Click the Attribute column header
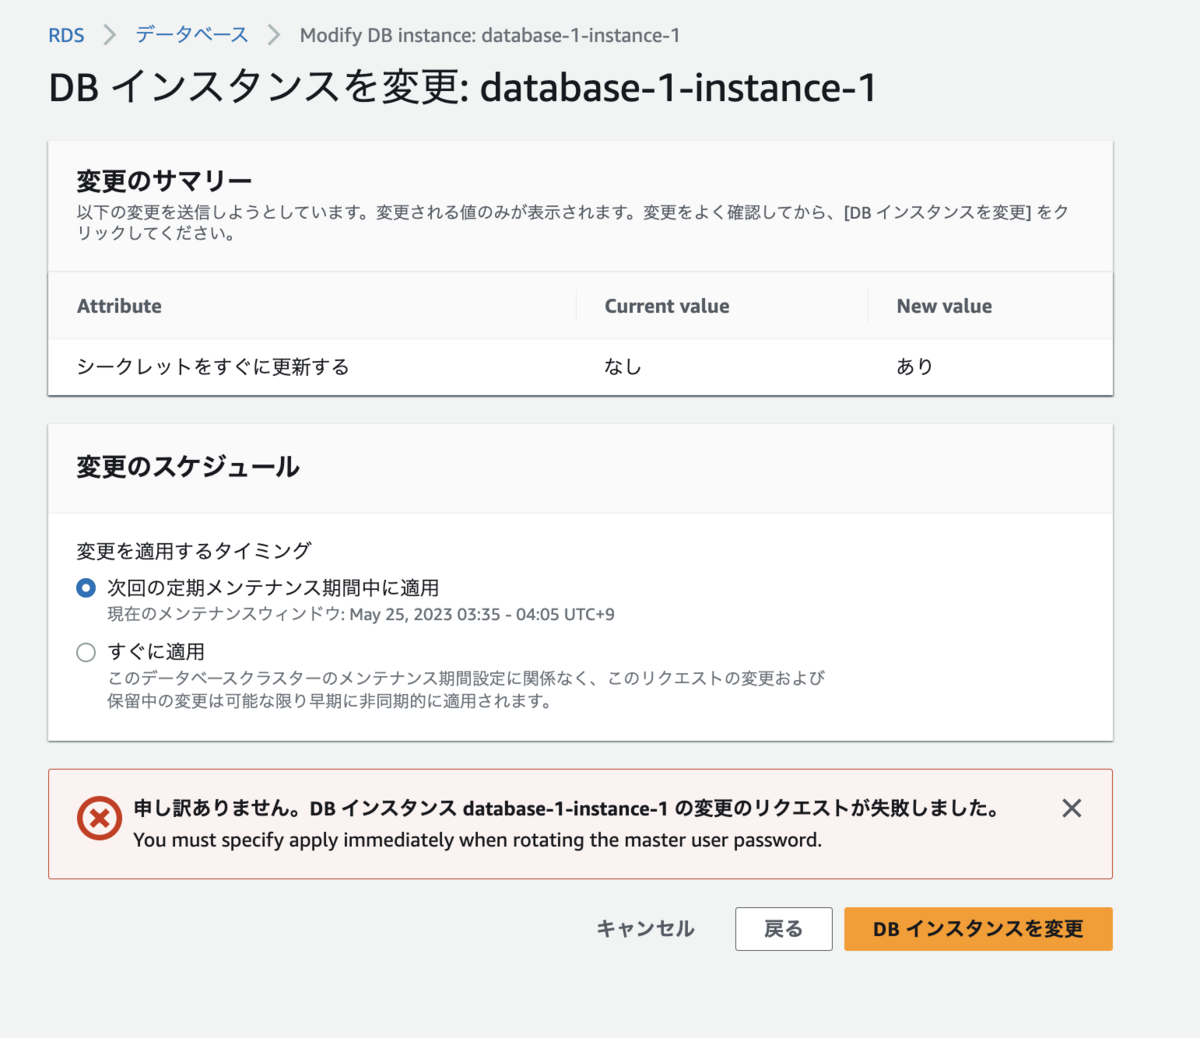The height and width of the screenshot is (1038, 1200). click(119, 306)
